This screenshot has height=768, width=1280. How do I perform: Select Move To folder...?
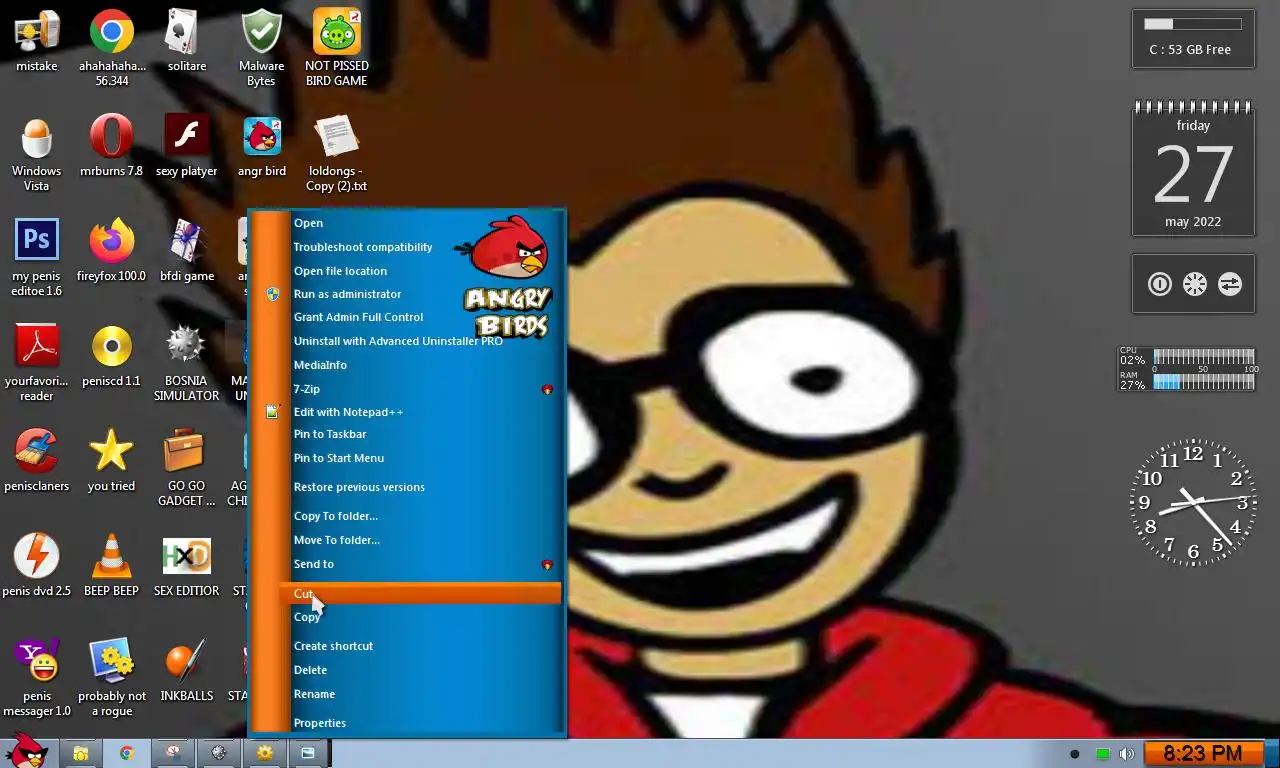[x=421, y=540]
